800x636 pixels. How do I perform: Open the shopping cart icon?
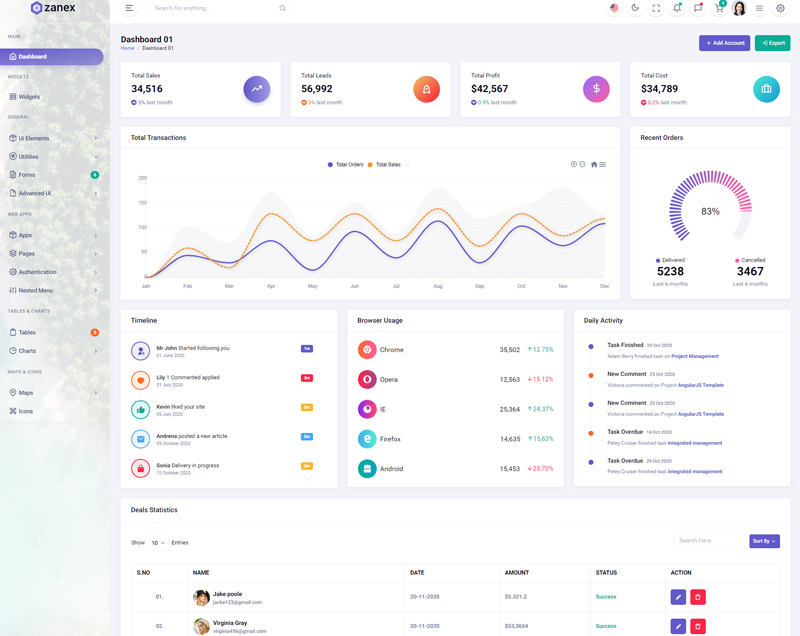point(718,8)
